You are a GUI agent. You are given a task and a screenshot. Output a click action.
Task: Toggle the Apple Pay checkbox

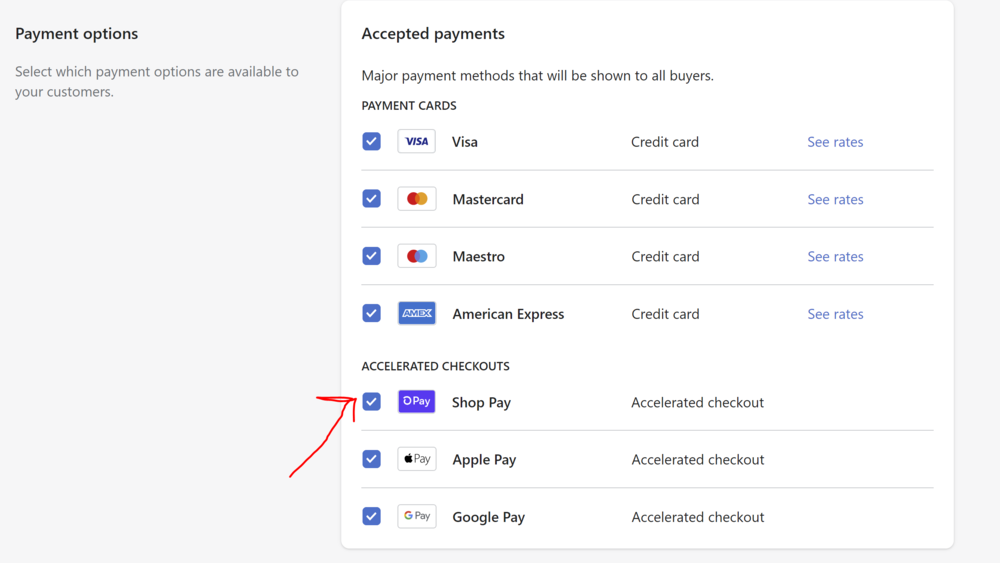click(x=371, y=459)
